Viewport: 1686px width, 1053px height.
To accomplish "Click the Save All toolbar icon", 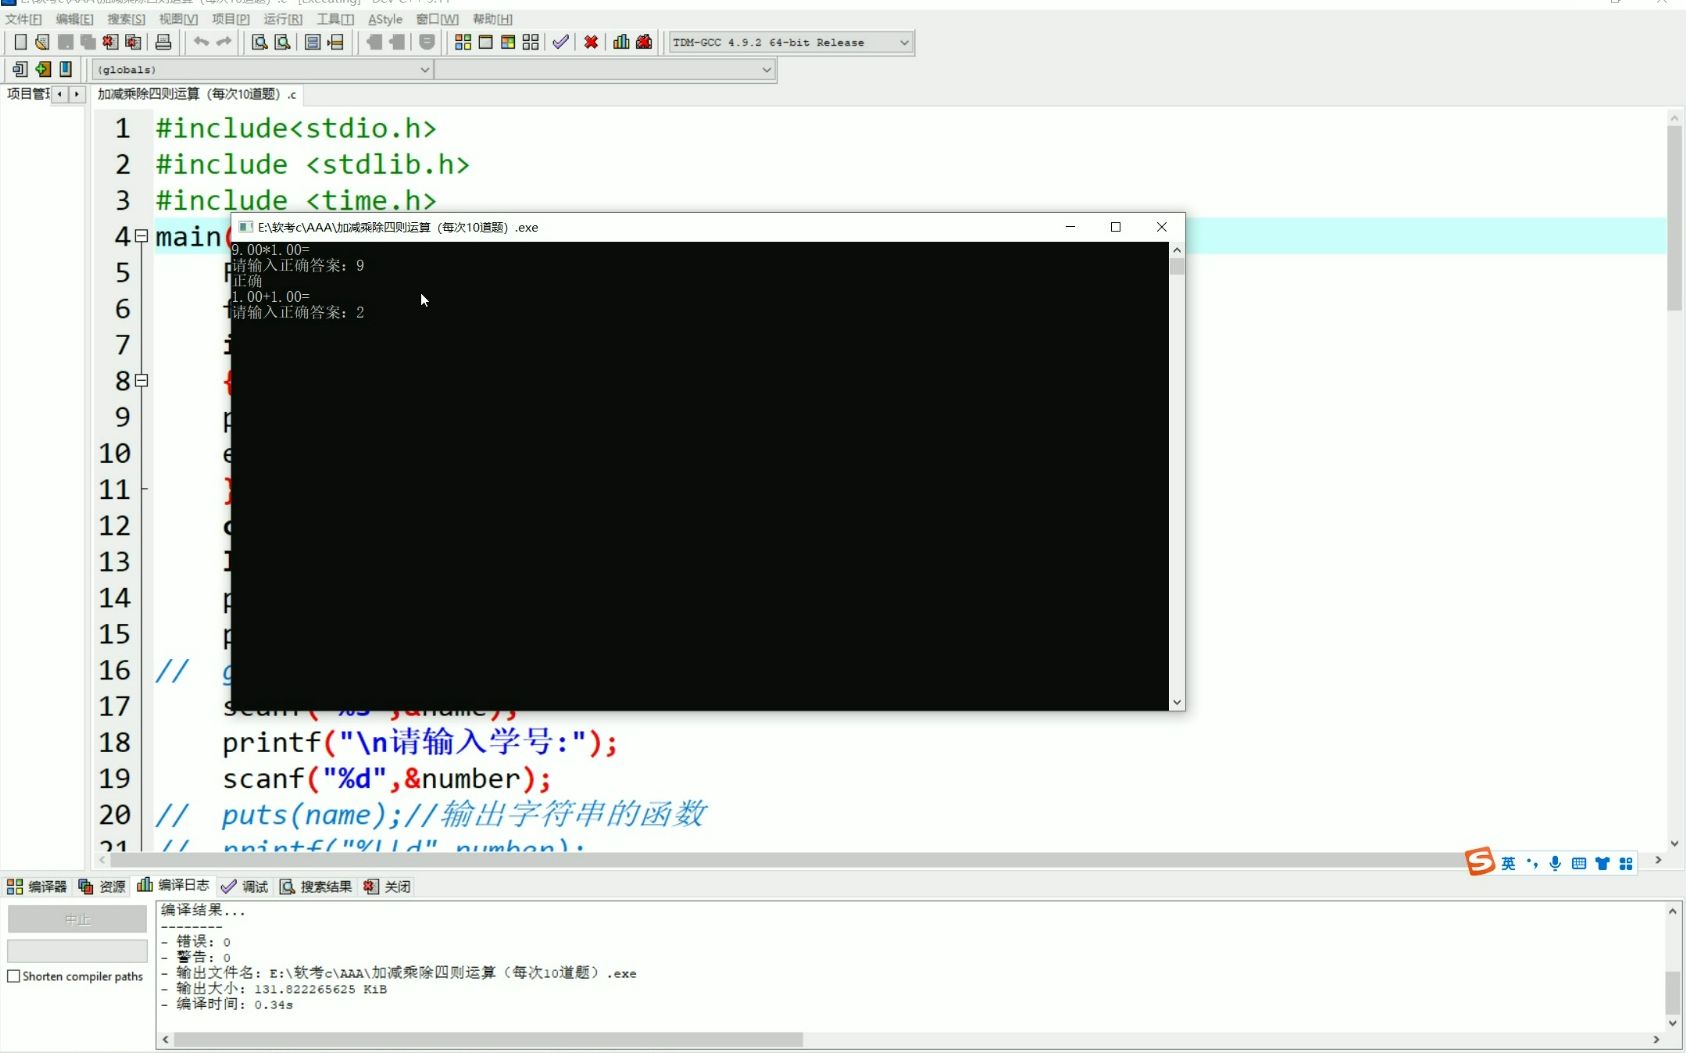I will (88, 42).
